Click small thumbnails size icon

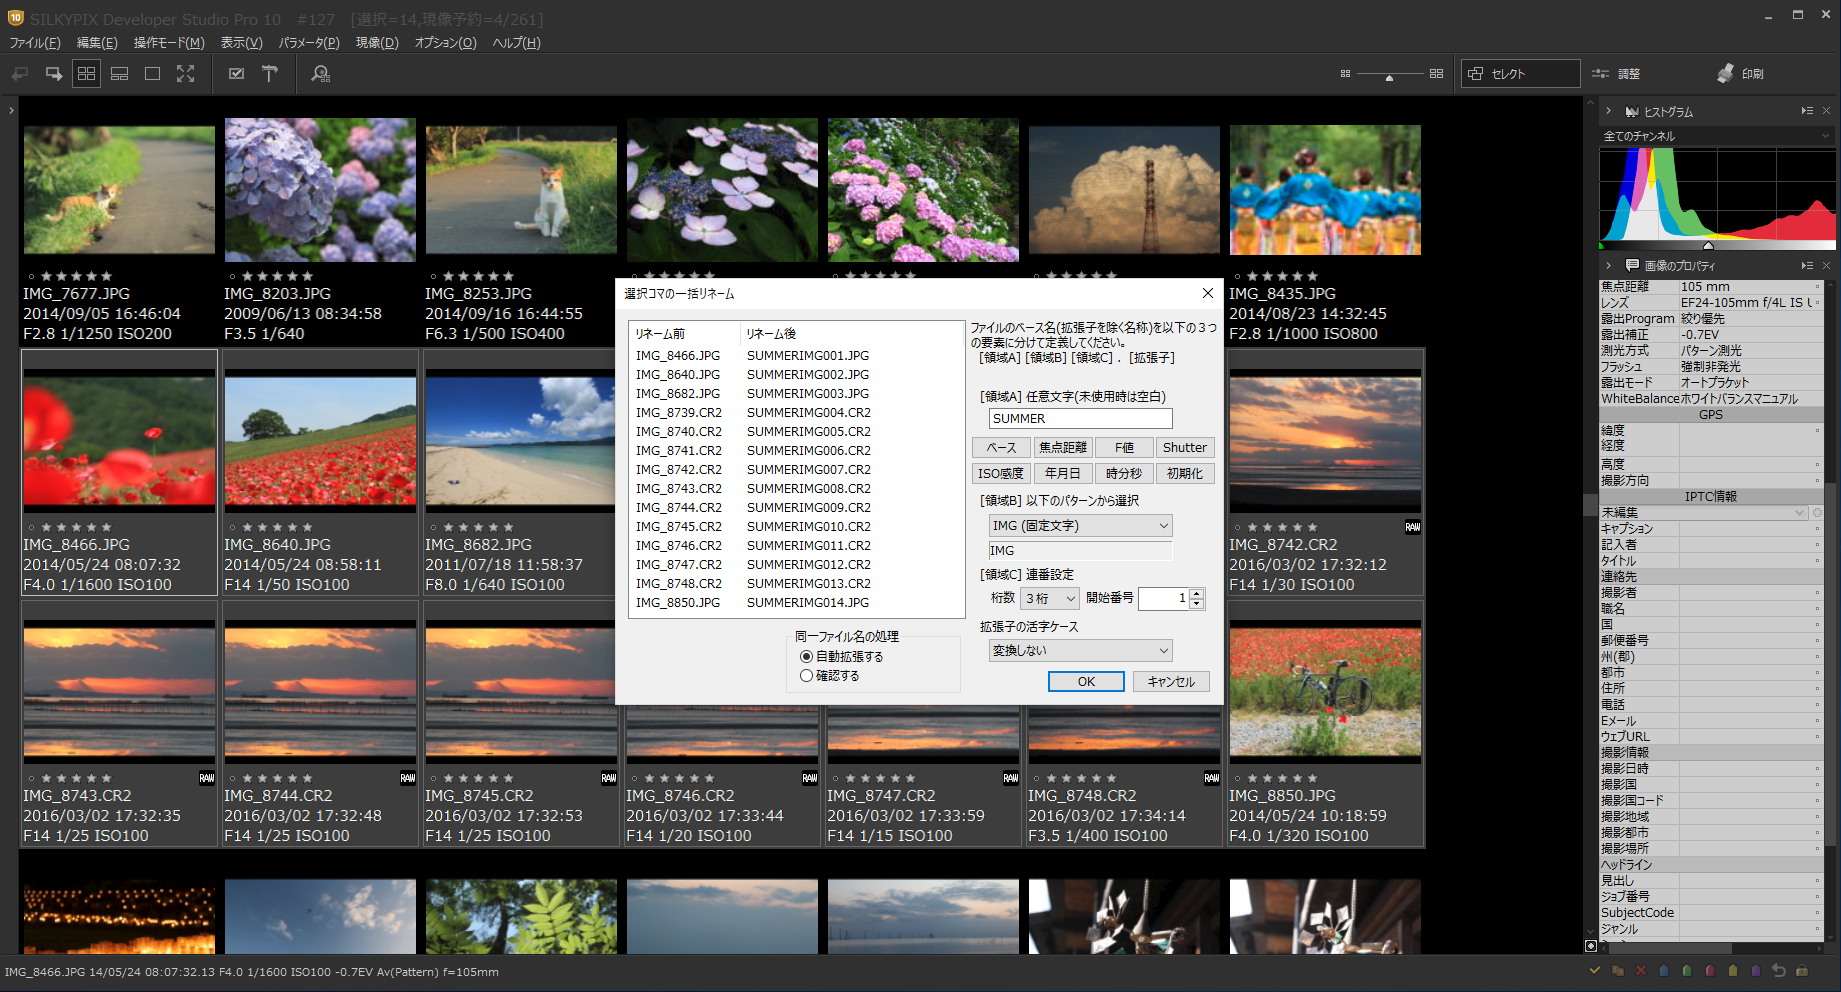point(1345,74)
